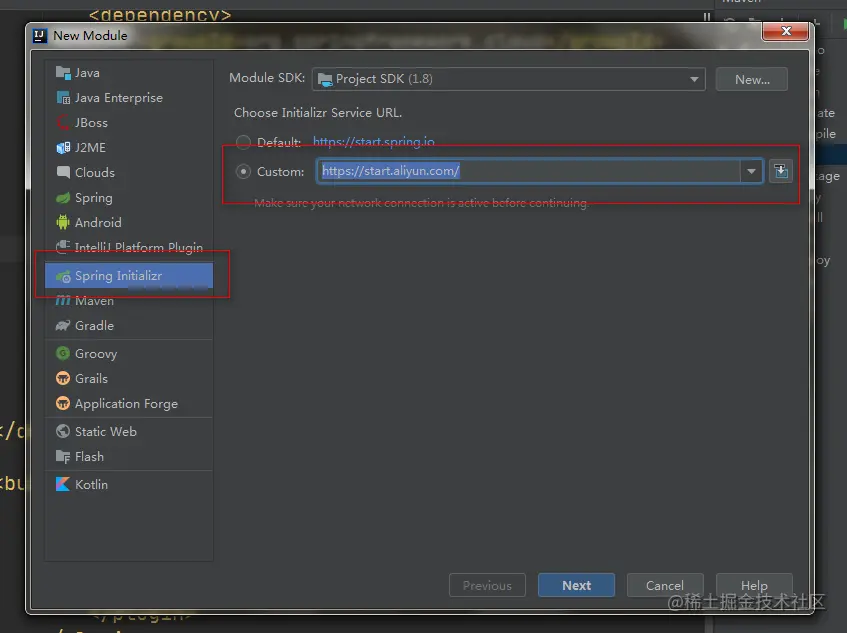Click the New... SDK button

pyautogui.click(x=752, y=79)
